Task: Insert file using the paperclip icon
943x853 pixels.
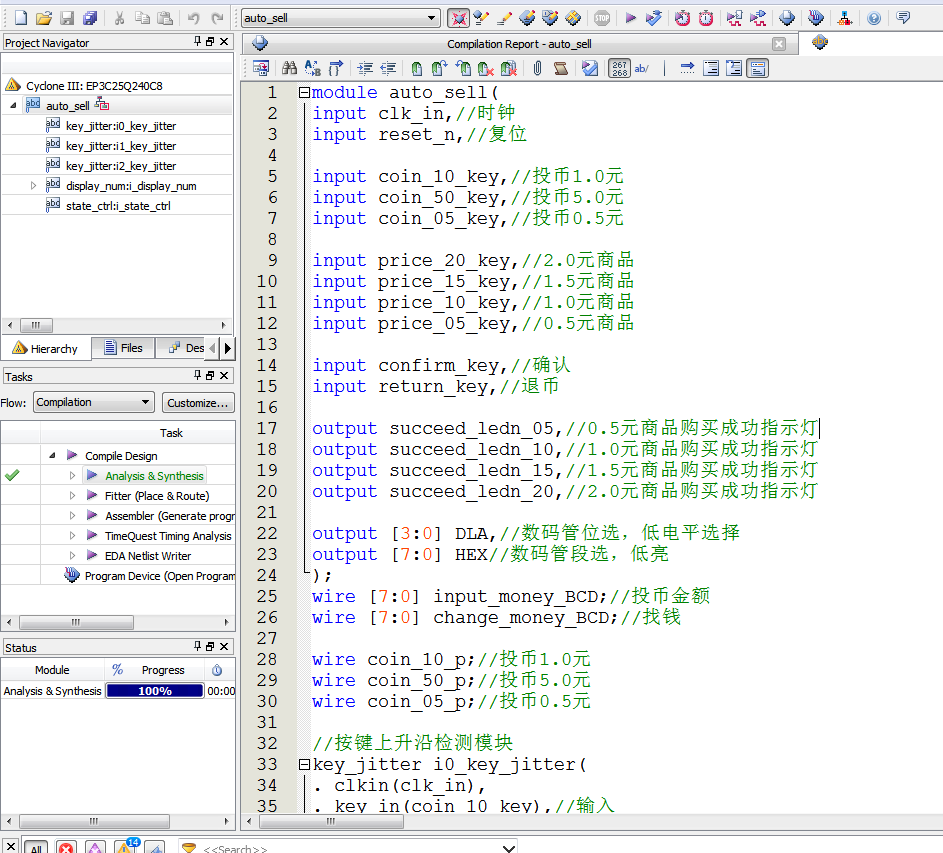Action: (538, 68)
